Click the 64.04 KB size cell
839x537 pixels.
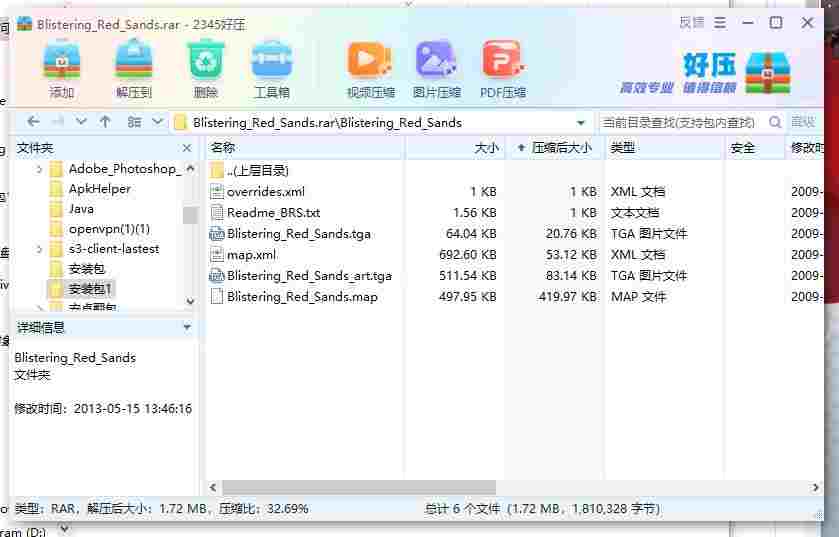click(x=471, y=234)
